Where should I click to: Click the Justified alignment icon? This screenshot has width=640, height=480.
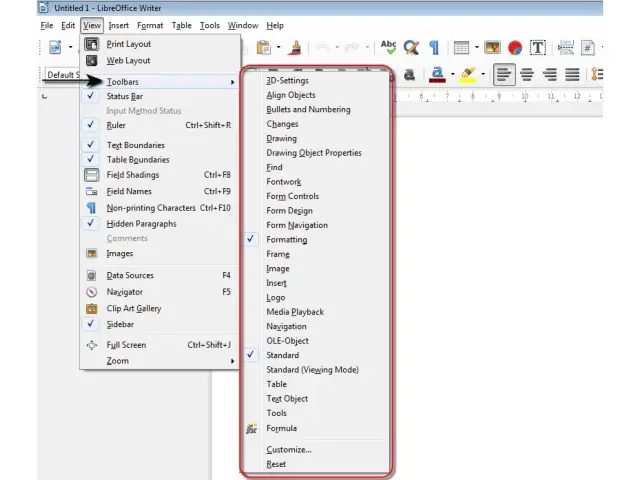tap(572, 75)
